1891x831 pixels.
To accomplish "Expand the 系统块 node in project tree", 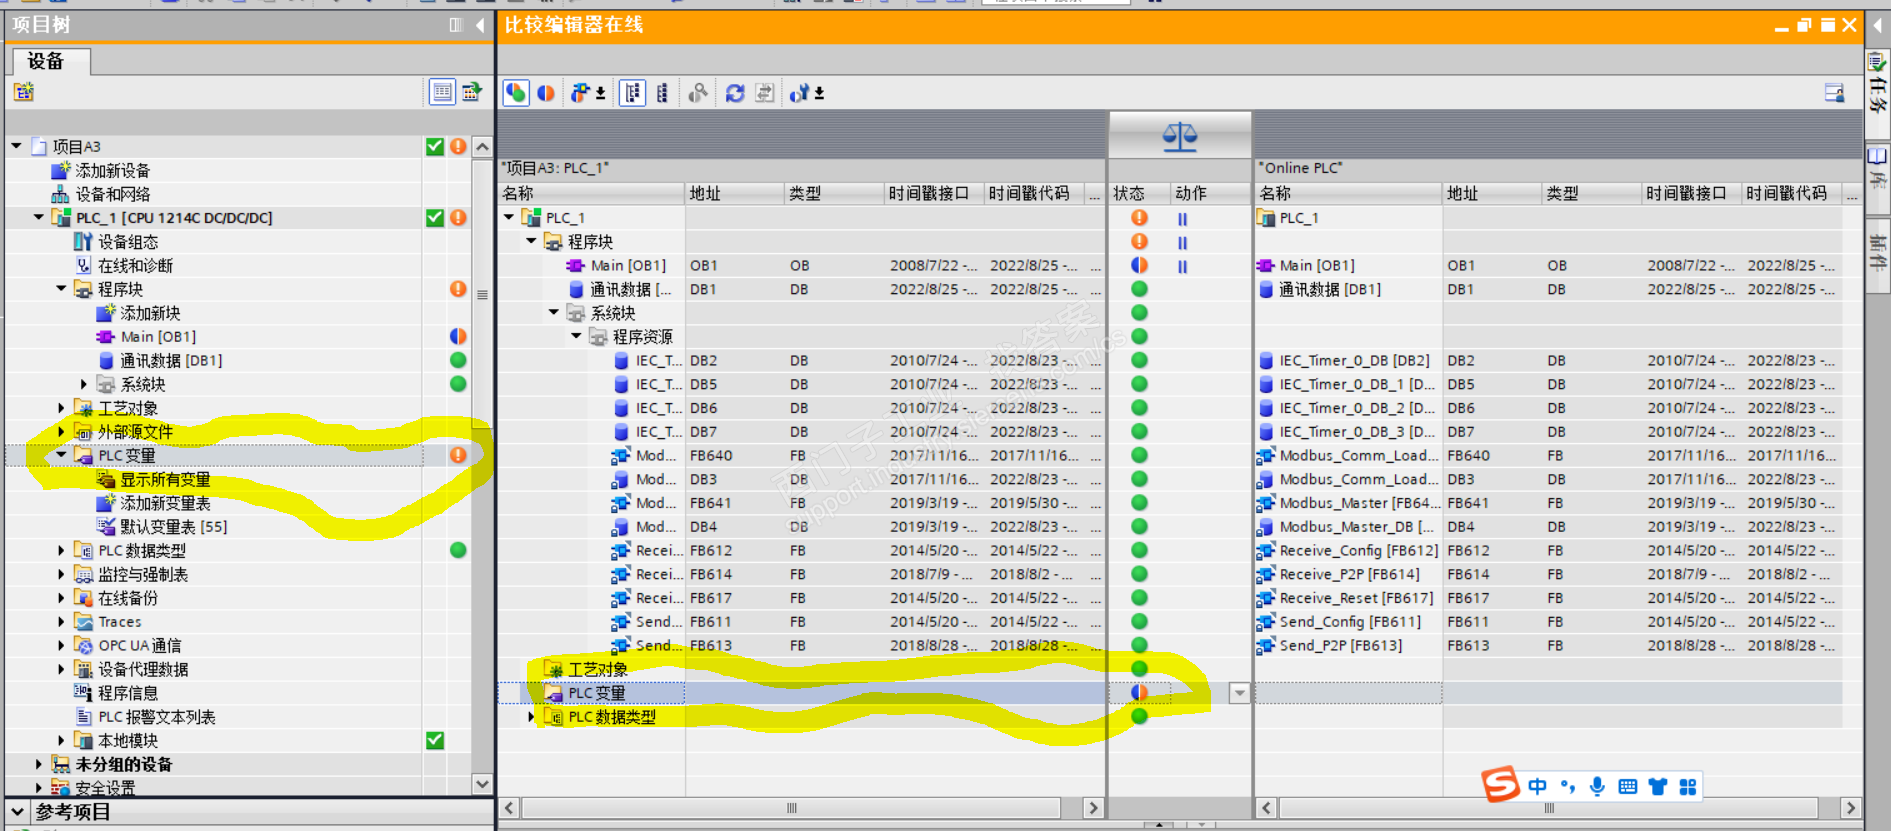I will (84, 384).
